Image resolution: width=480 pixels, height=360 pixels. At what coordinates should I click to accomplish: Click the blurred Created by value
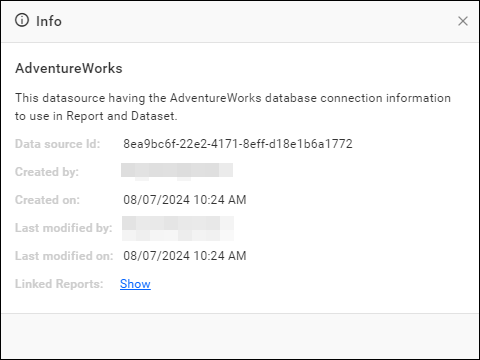tap(177, 172)
